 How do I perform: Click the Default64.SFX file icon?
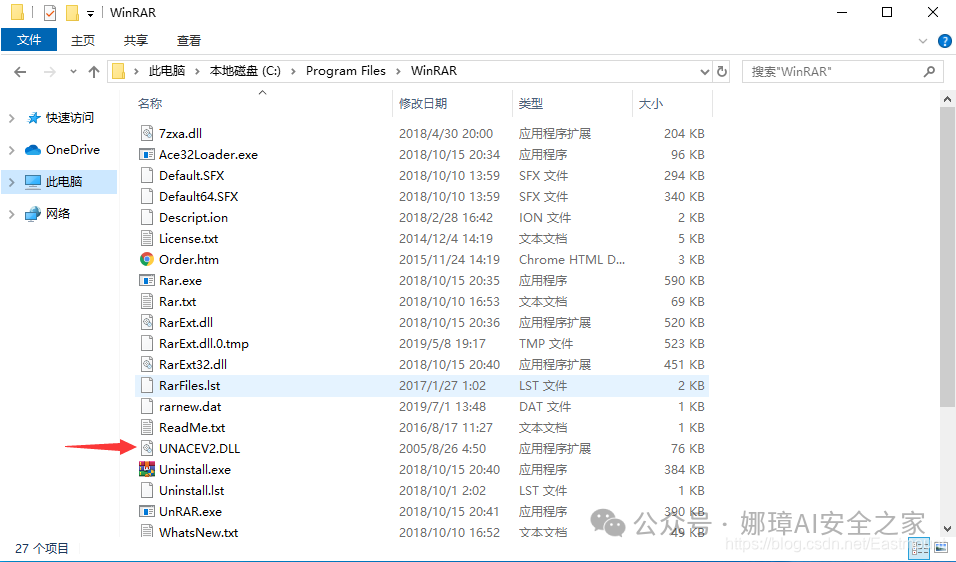pyautogui.click(x=146, y=196)
